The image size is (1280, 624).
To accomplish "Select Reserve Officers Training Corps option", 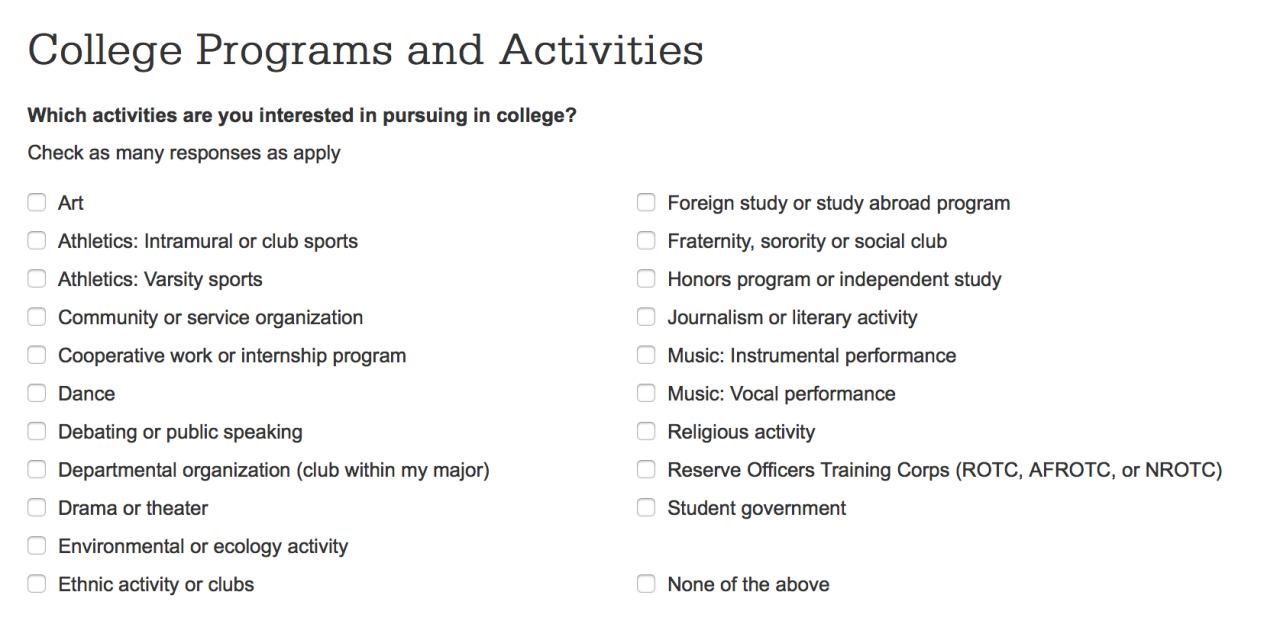I will point(647,469).
